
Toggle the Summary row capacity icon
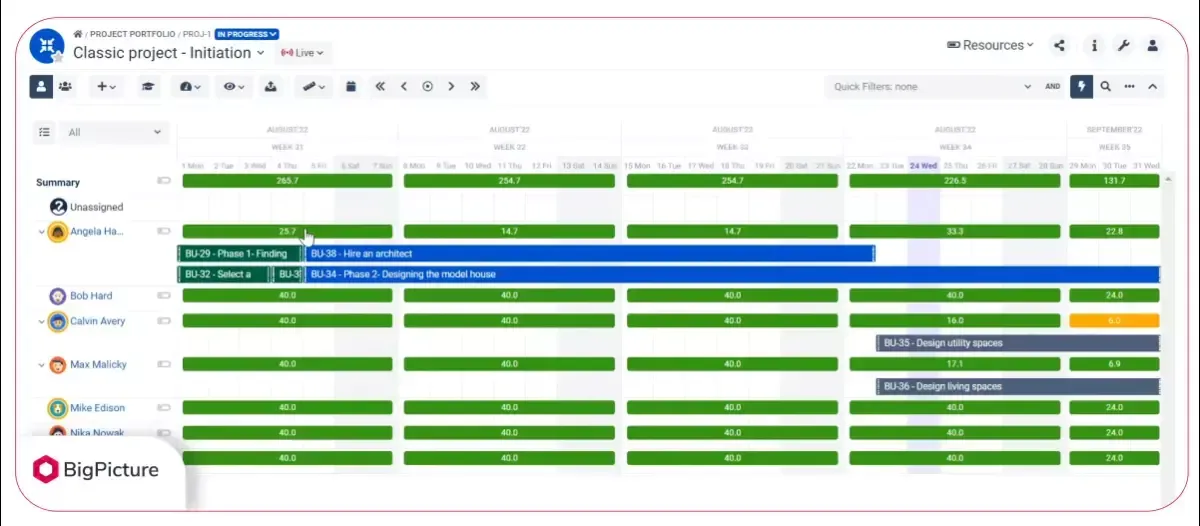[164, 182]
